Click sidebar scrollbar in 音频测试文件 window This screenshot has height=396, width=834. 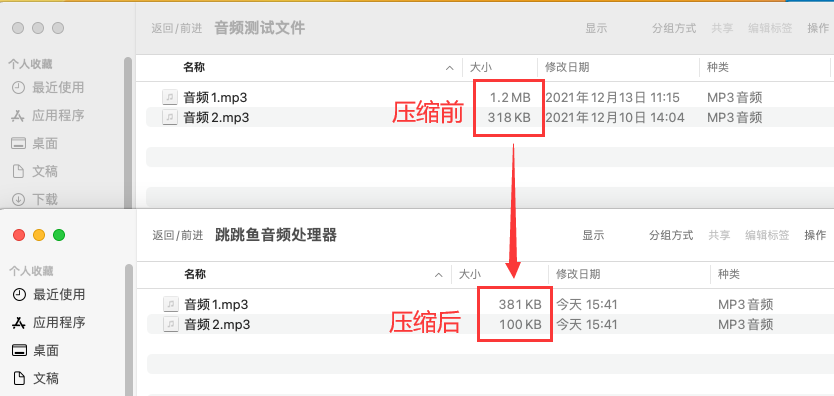pyautogui.click(x=128, y=132)
